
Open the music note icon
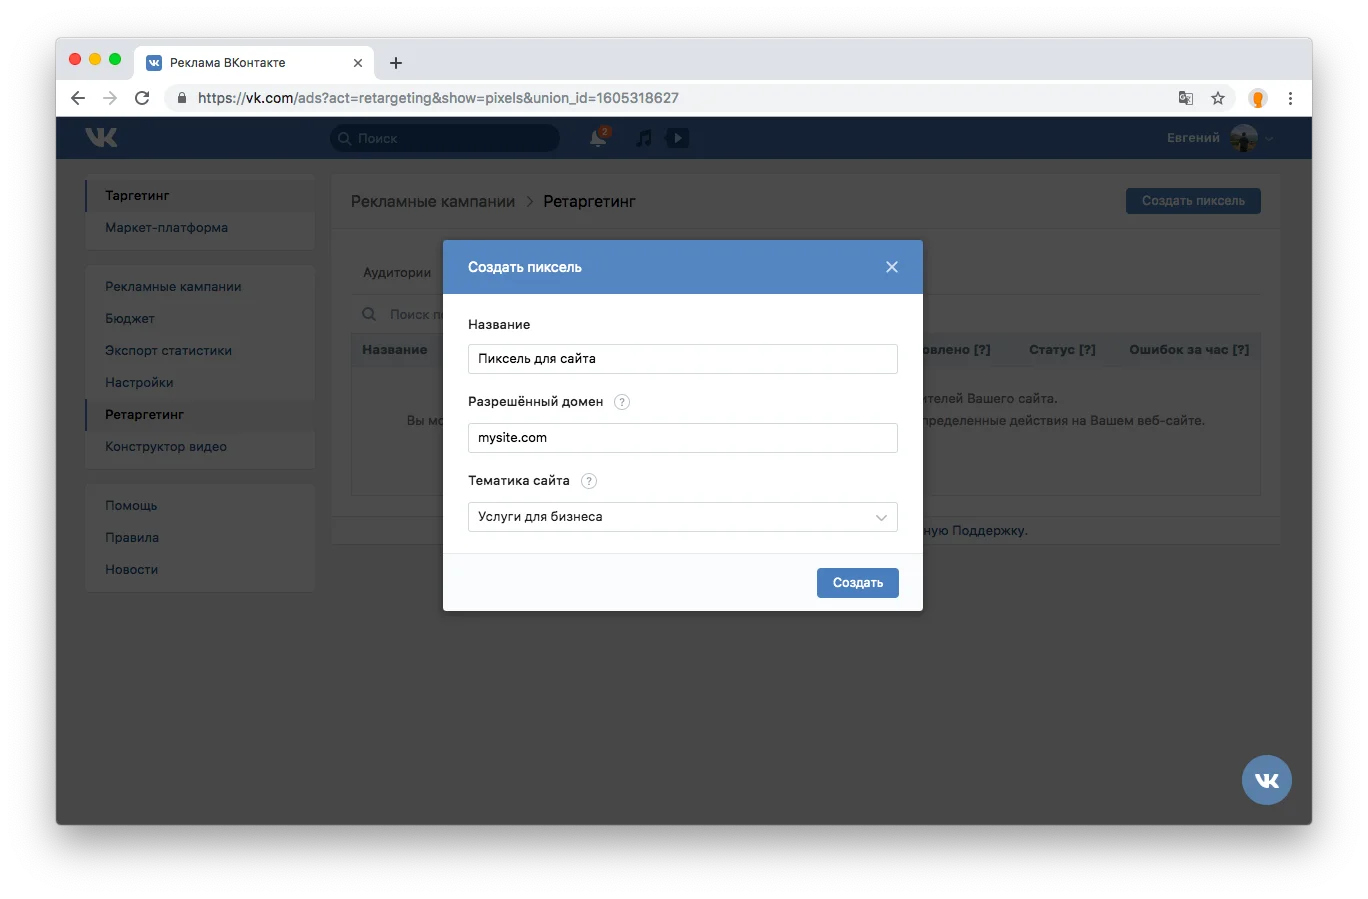coord(644,138)
